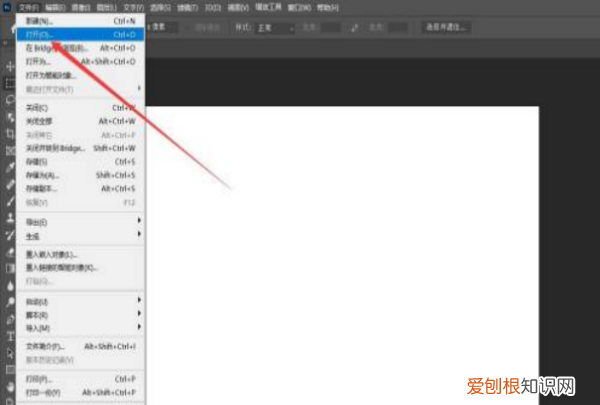Open the 增效工具 menu
This screenshot has width=600, height=405.
click(268, 7)
